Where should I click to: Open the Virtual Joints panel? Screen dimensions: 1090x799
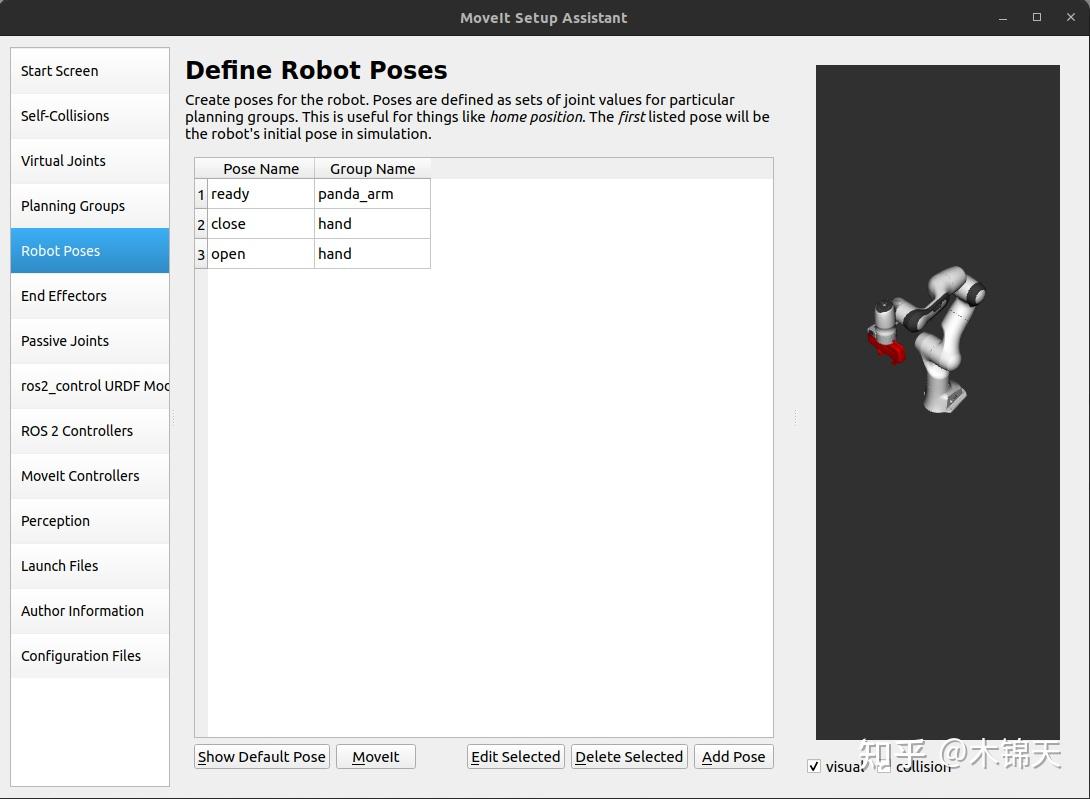click(x=64, y=160)
